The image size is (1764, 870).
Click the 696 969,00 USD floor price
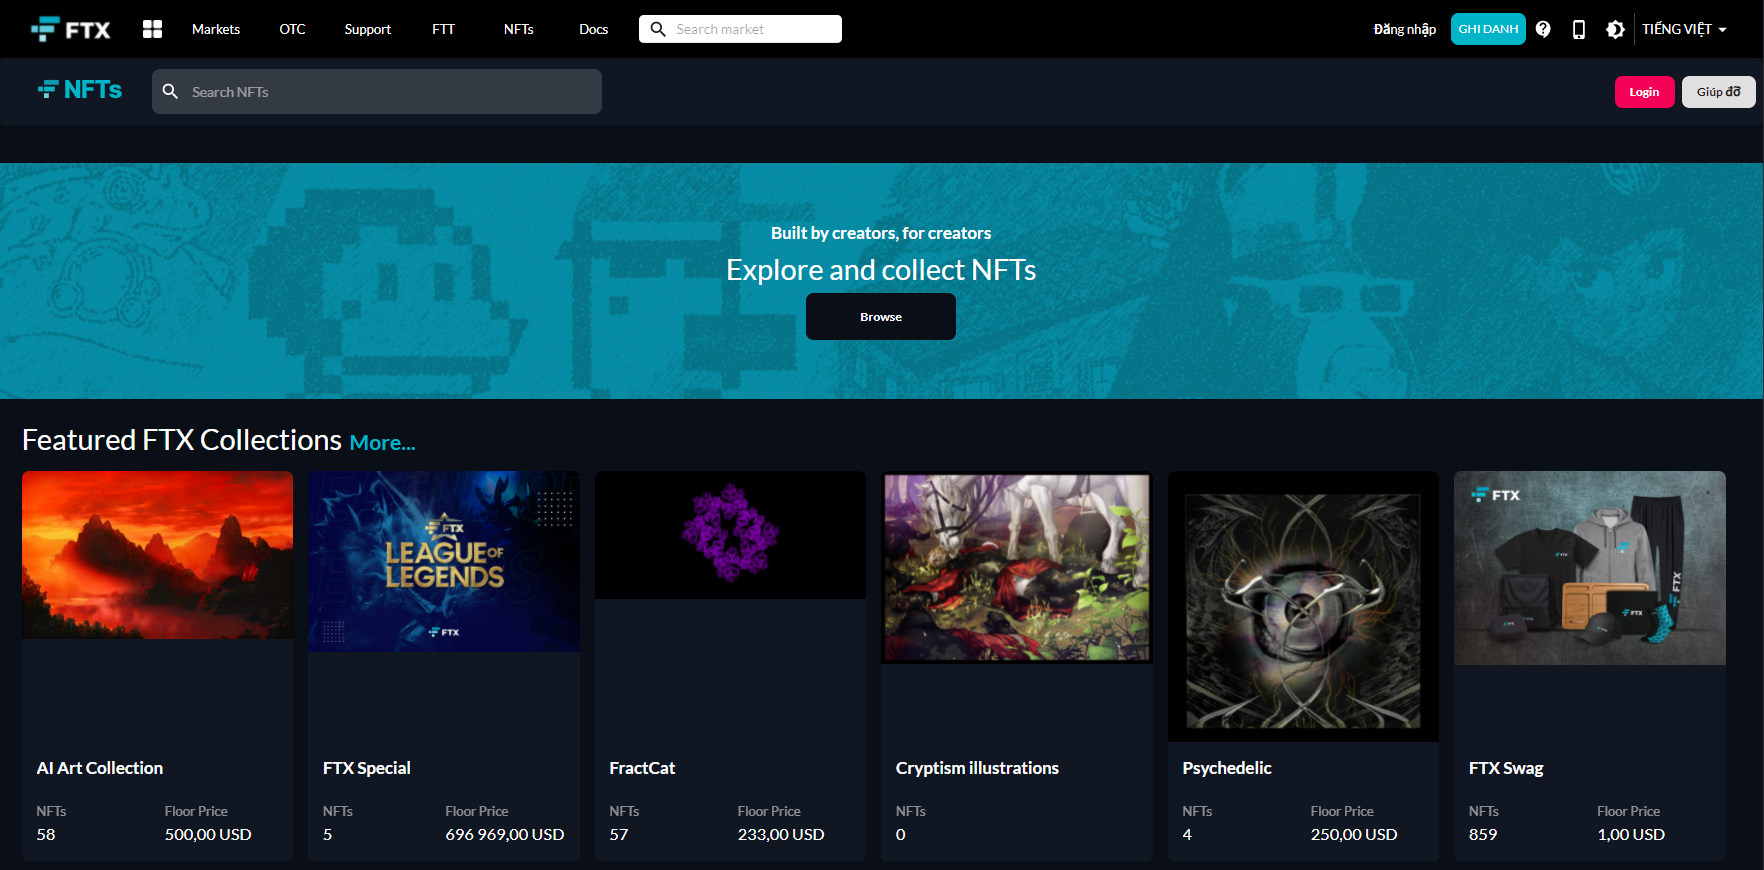click(x=505, y=834)
